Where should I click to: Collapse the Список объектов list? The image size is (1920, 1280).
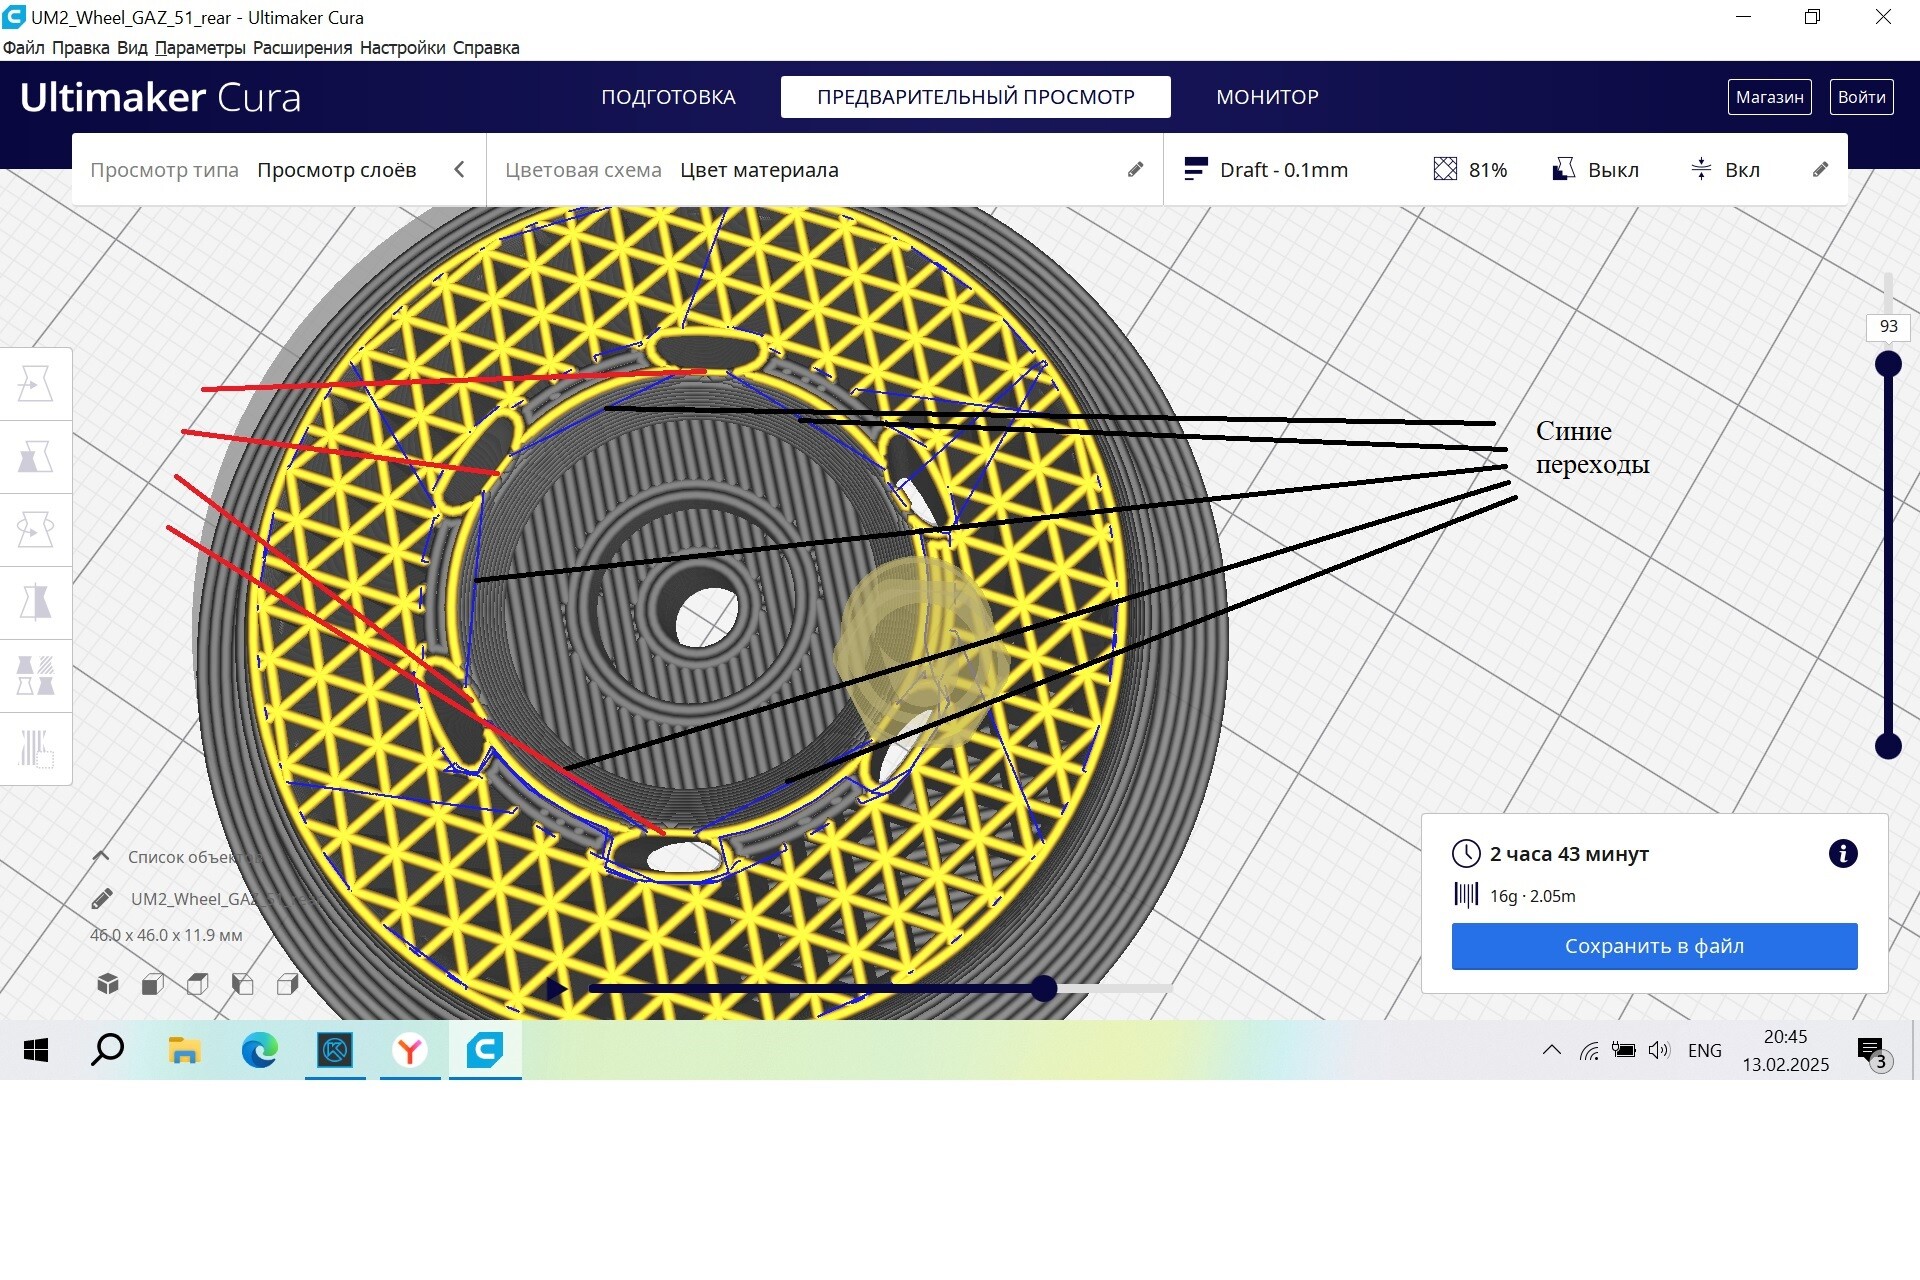pyautogui.click(x=101, y=856)
